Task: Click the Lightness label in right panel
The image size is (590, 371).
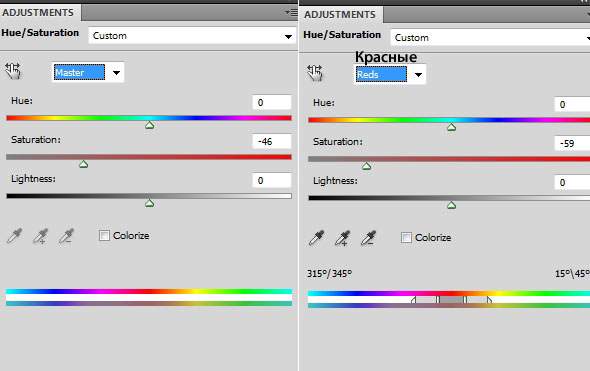Action: pyautogui.click(x=335, y=181)
